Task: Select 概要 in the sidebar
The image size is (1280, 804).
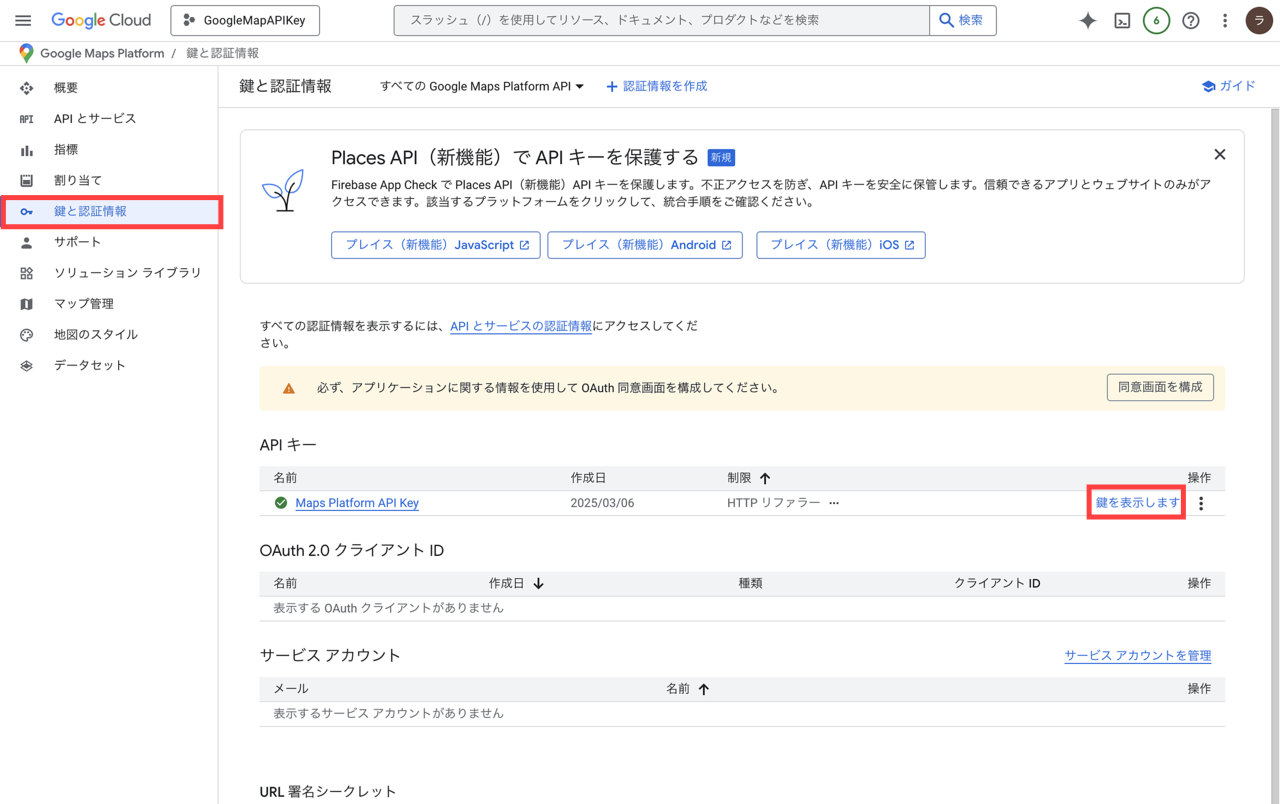Action: (110, 88)
